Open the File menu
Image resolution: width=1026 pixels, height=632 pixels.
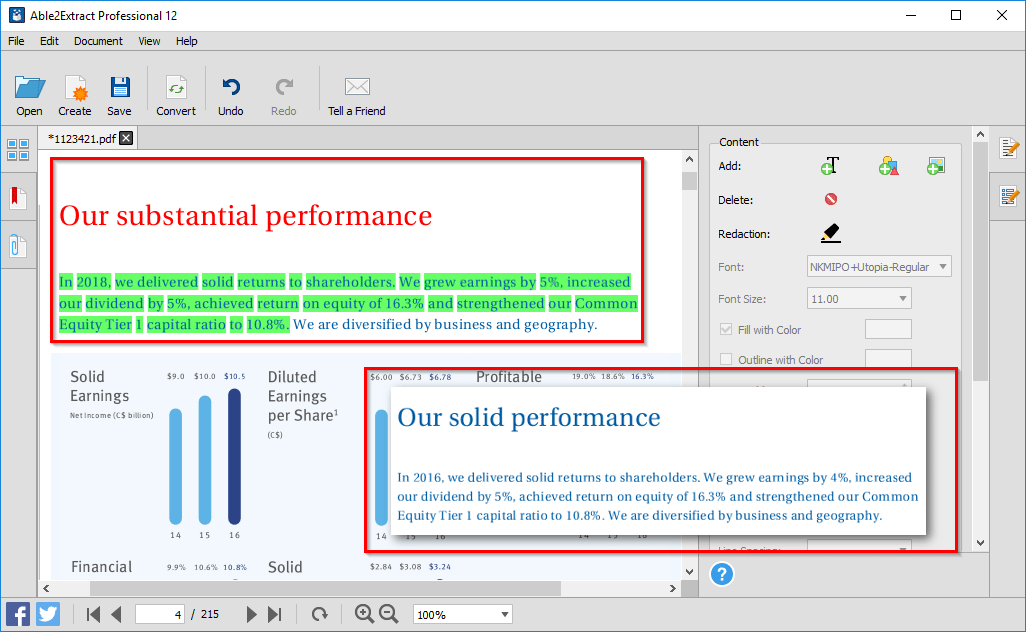point(16,41)
